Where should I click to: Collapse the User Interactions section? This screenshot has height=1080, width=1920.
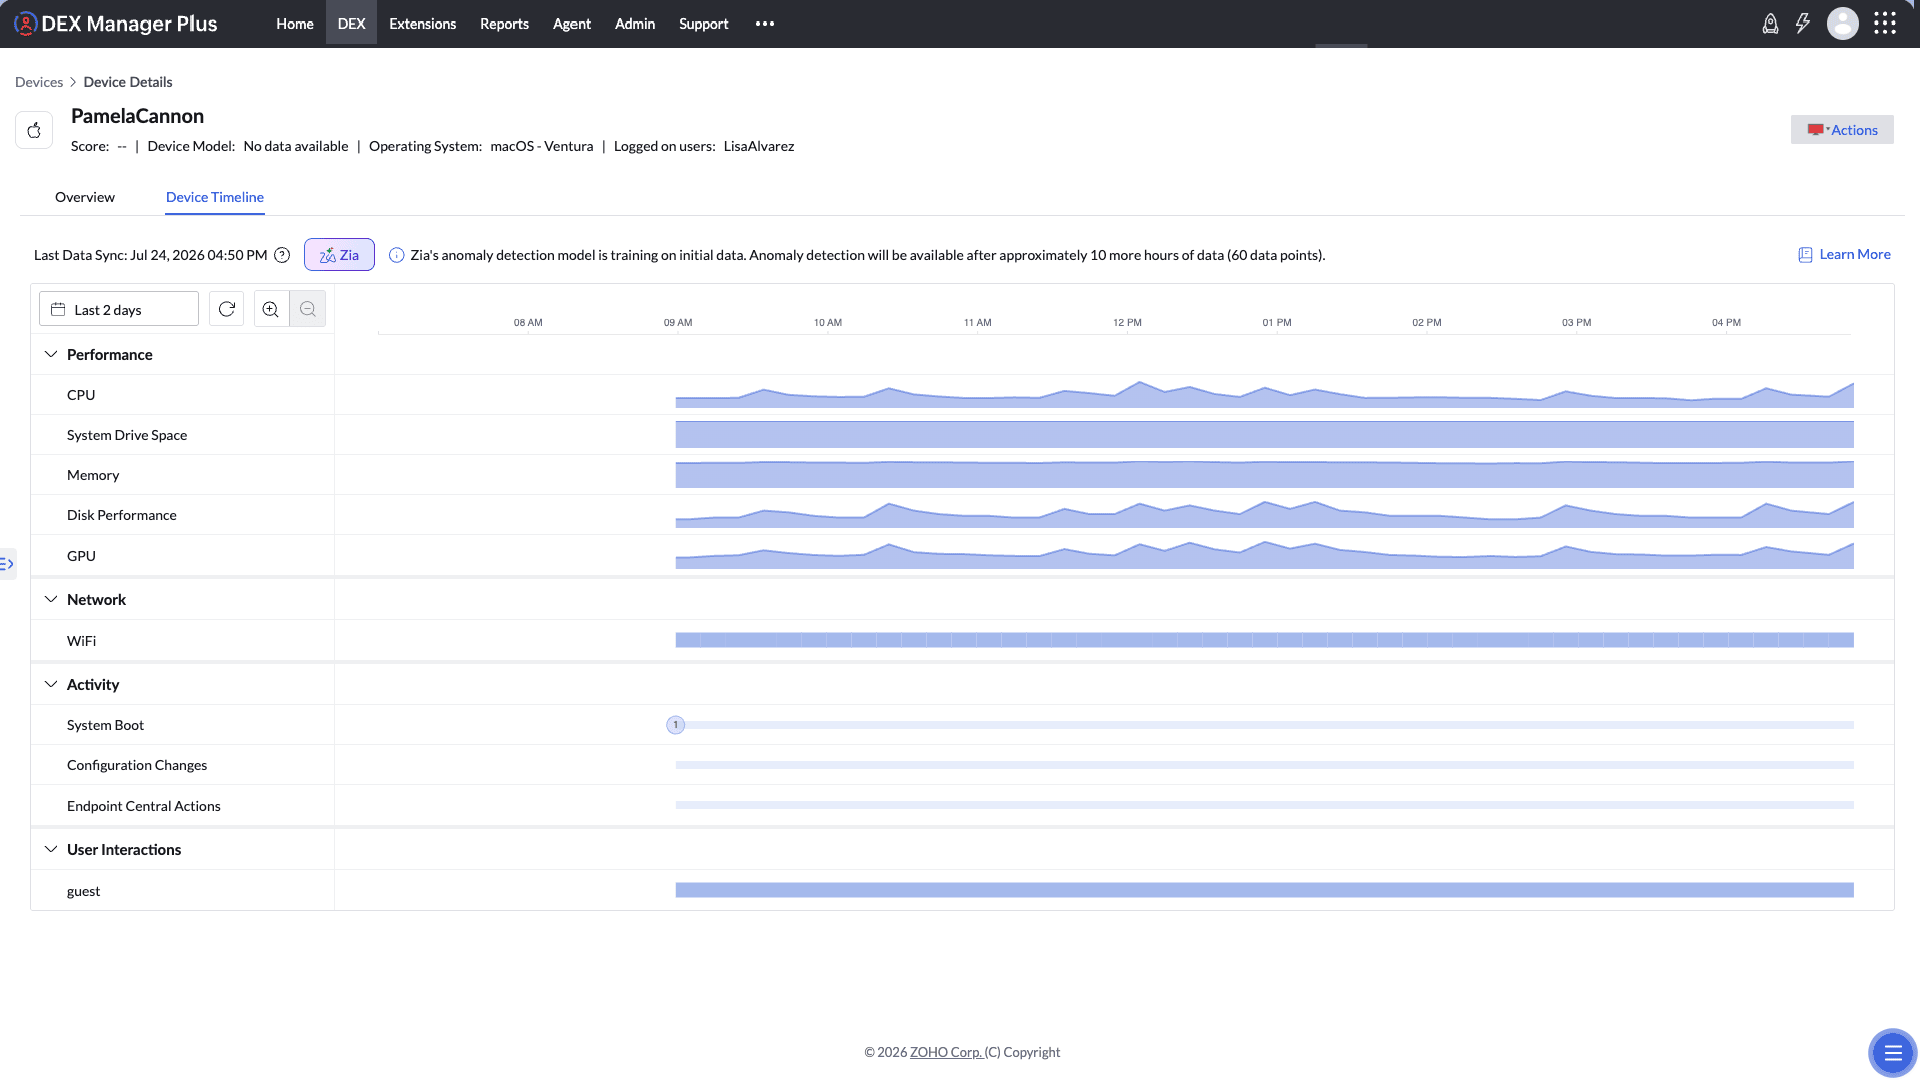(51, 849)
